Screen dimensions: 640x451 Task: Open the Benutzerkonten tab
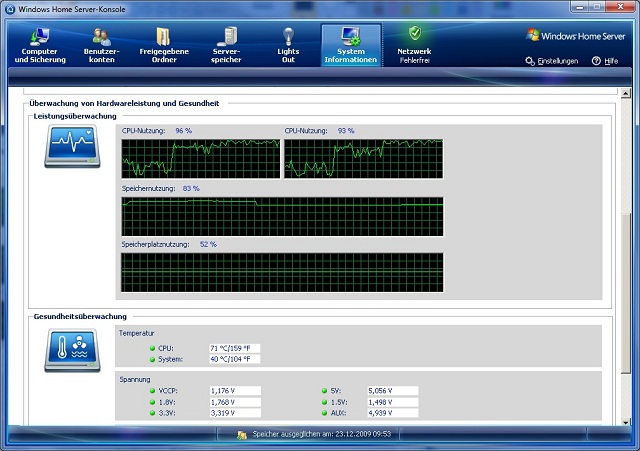tap(102, 45)
